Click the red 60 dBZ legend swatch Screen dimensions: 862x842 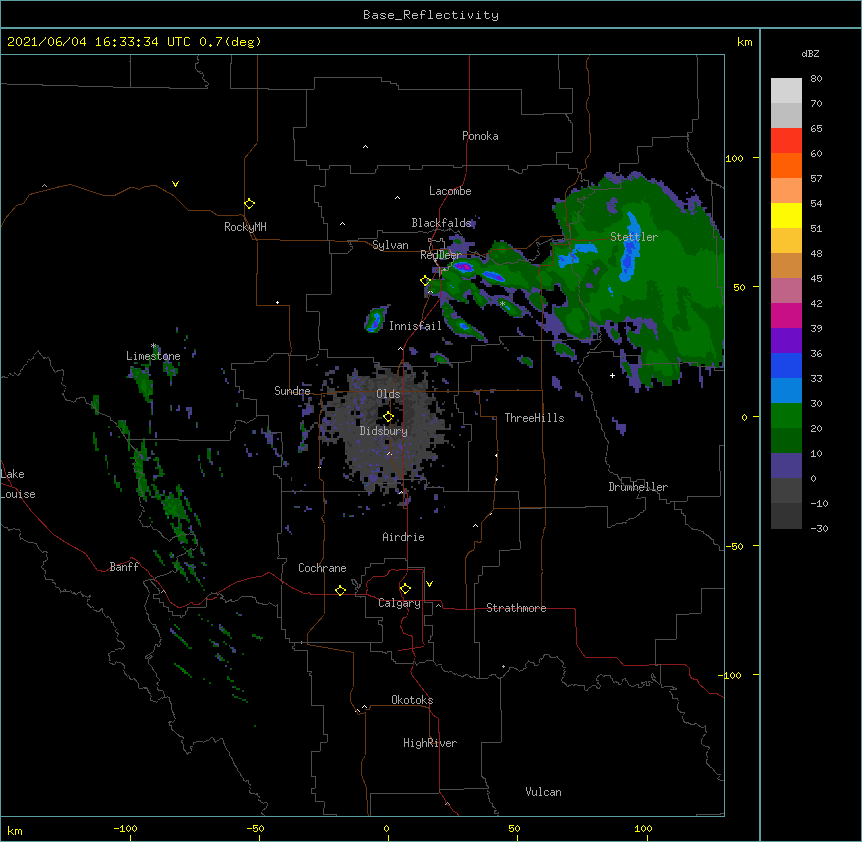[x=786, y=141]
